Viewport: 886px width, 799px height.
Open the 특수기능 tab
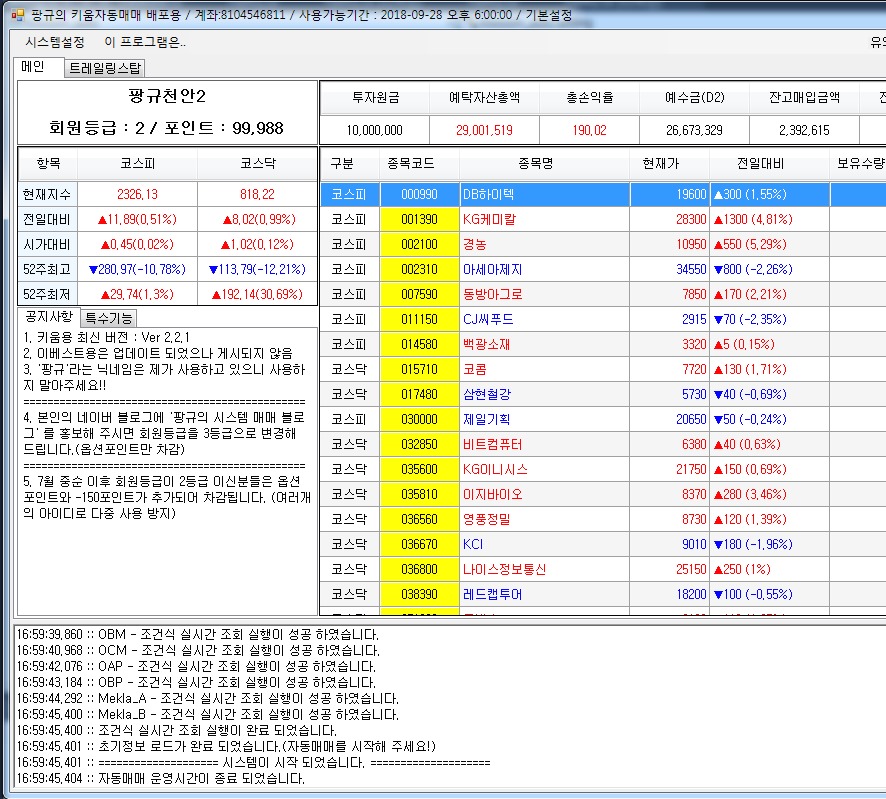click(108, 318)
